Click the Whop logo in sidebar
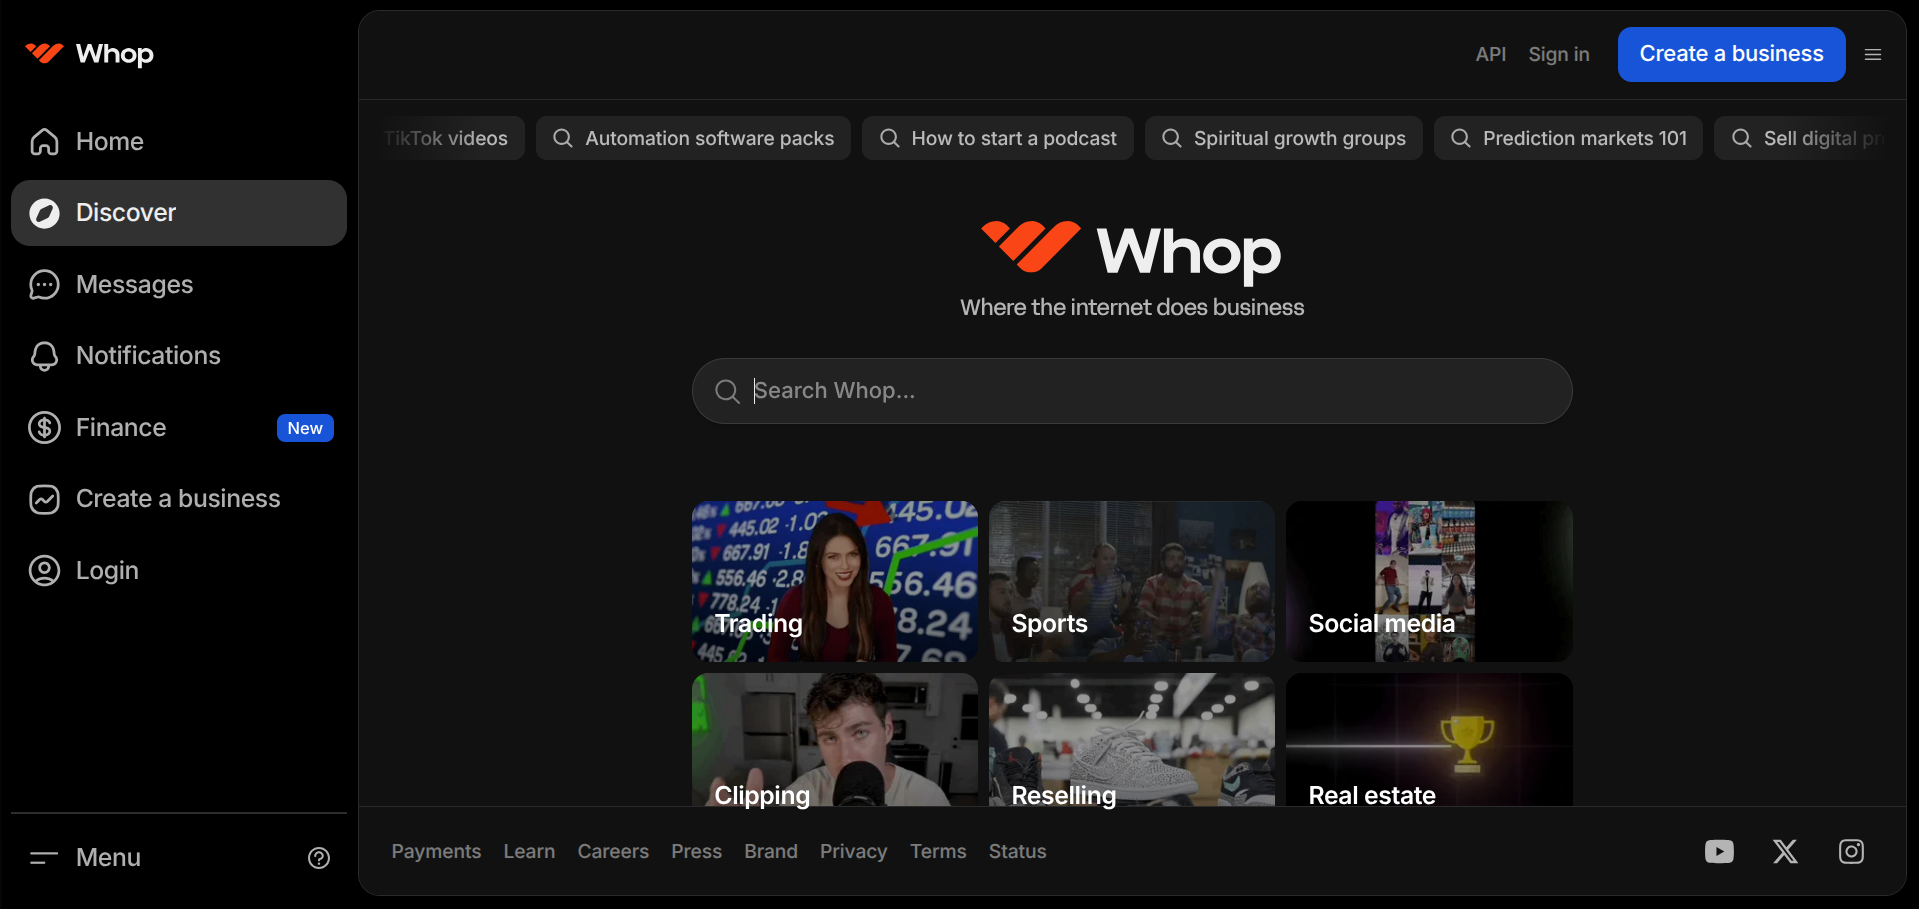The height and width of the screenshot is (909, 1919). [90, 54]
